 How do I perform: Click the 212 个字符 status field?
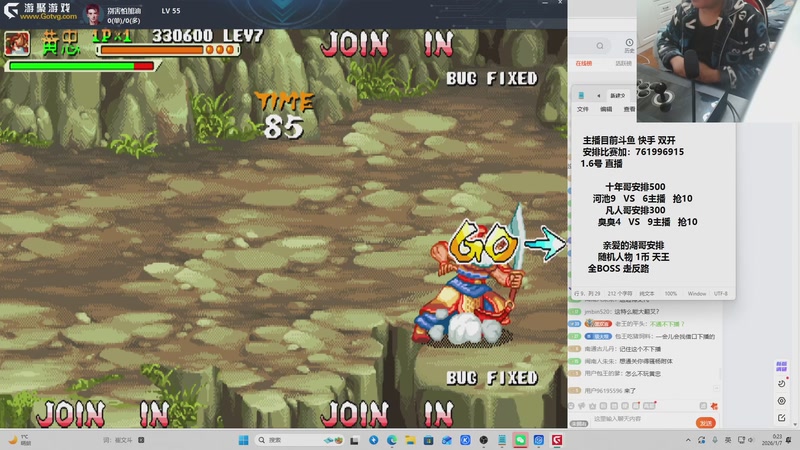point(619,294)
